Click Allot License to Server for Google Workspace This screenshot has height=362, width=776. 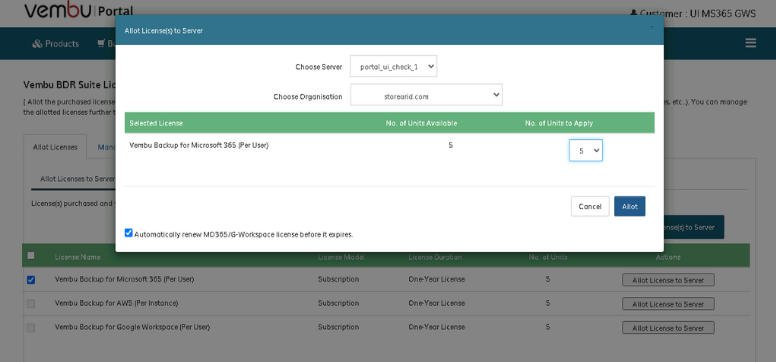click(x=668, y=328)
